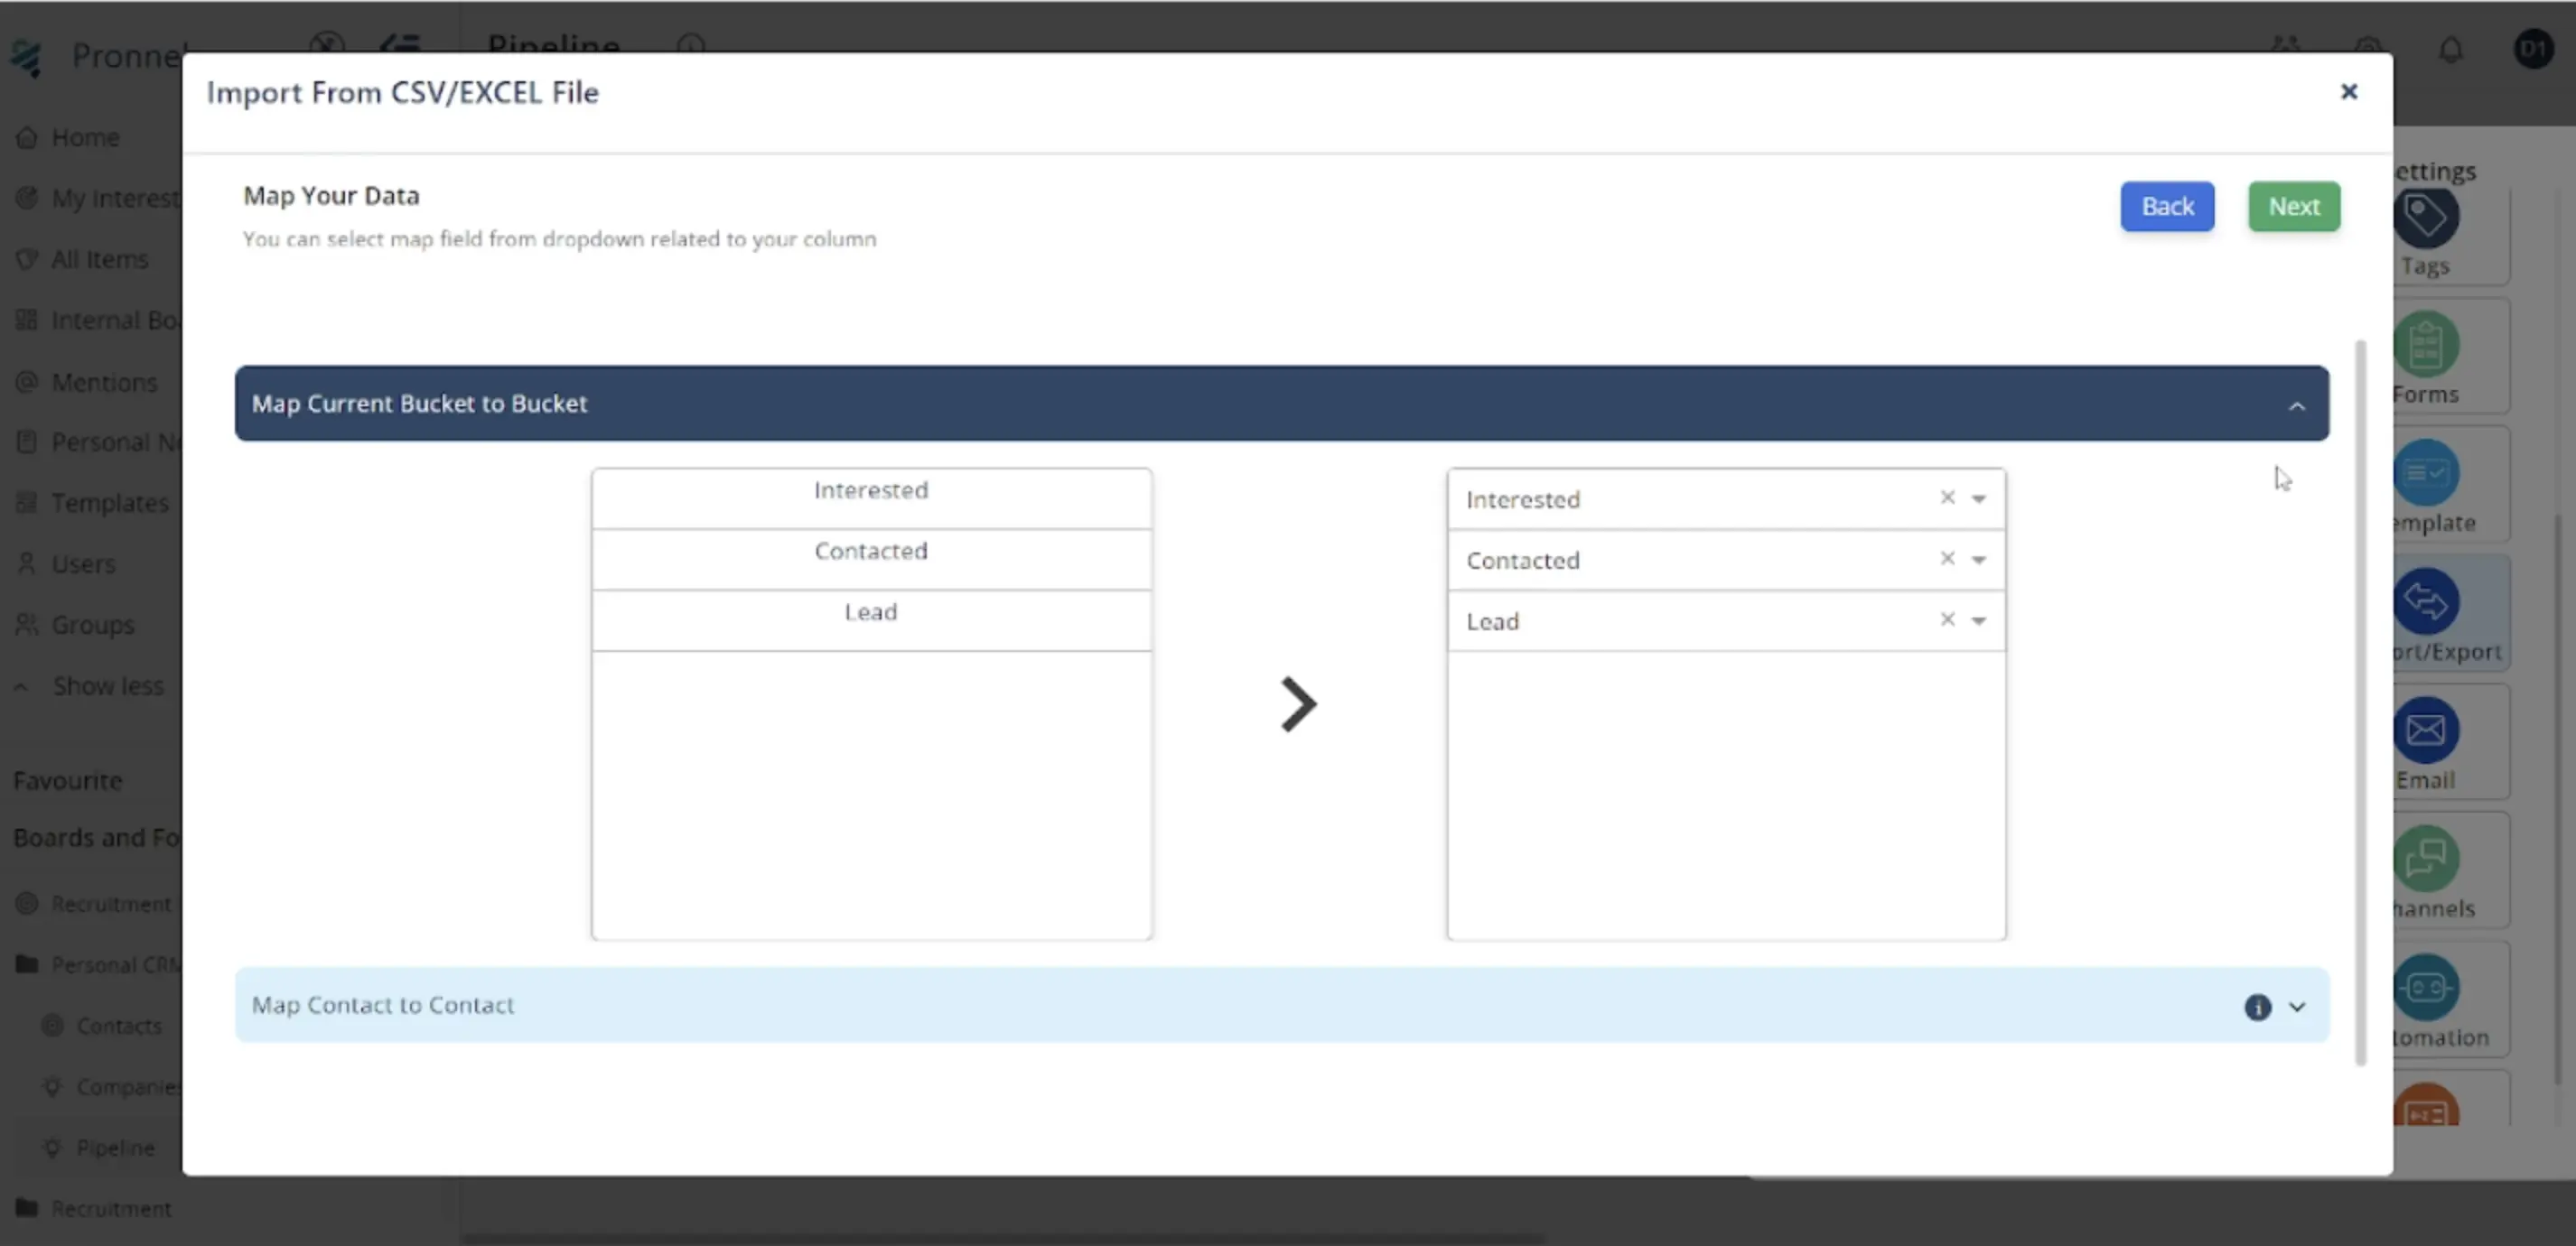Open the Interested mapping dropdown arrow
This screenshot has height=1246, width=2576.
1978,498
